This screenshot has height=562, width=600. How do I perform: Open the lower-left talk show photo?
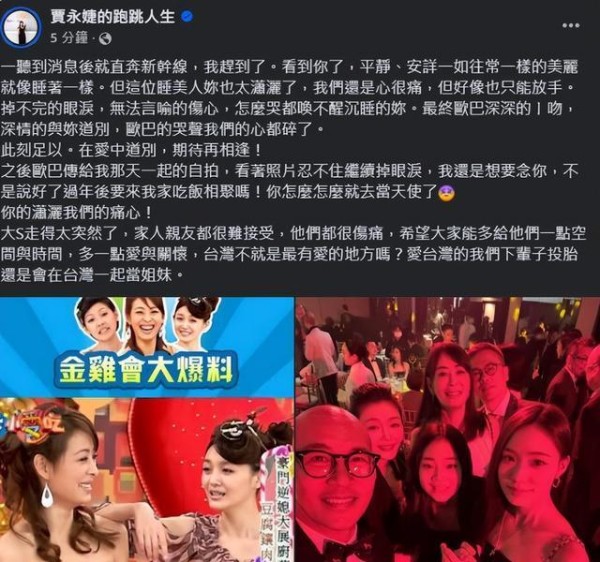tap(147, 480)
